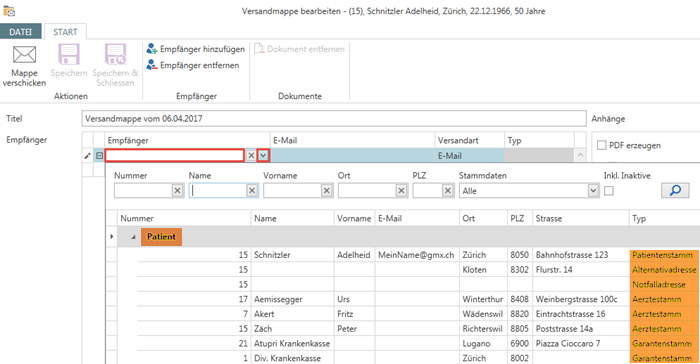Clear the PLZ filter field
The image size is (700, 364).
tap(448, 191)
